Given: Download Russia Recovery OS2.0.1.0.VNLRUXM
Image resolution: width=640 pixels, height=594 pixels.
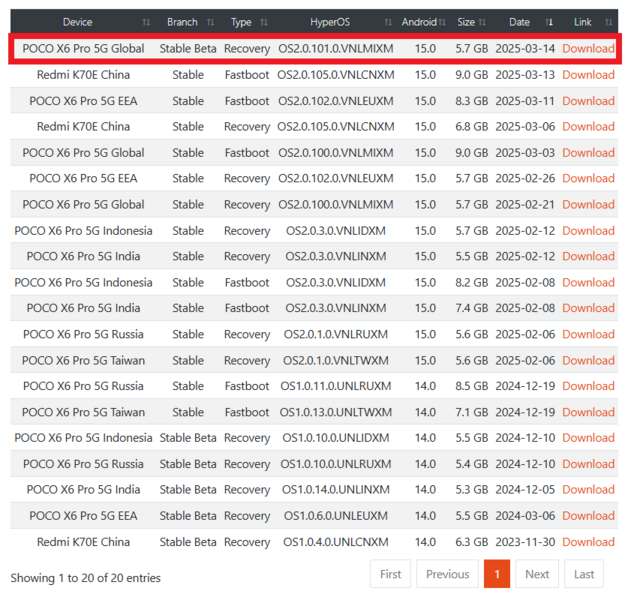Looking at the screenshot, I should [588, 334].
